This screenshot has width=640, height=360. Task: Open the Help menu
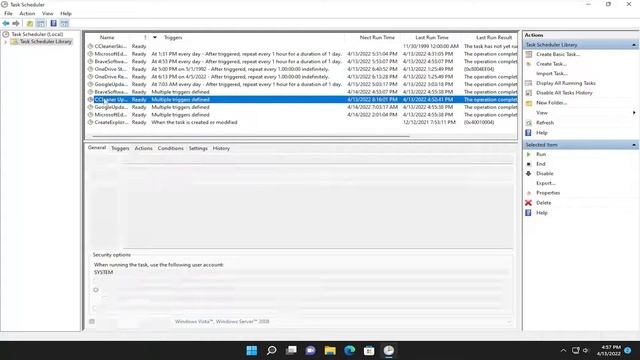click(66, 13)
